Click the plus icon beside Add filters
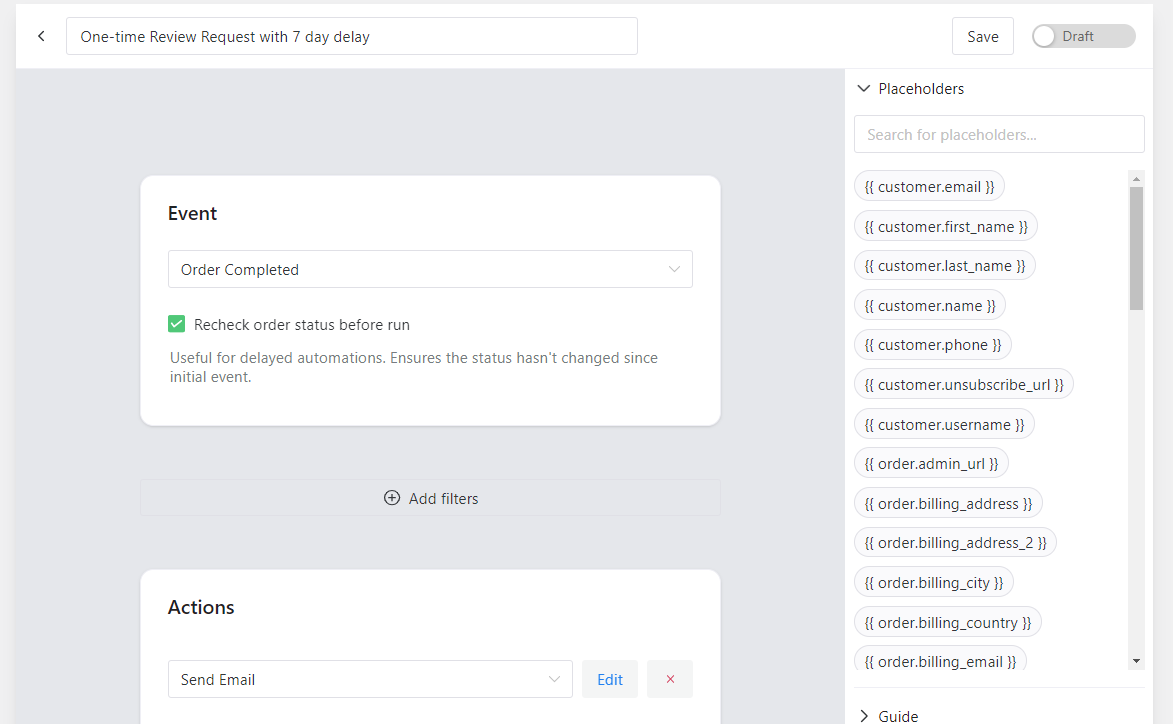1173x724 pixels. tap(391, 498)
